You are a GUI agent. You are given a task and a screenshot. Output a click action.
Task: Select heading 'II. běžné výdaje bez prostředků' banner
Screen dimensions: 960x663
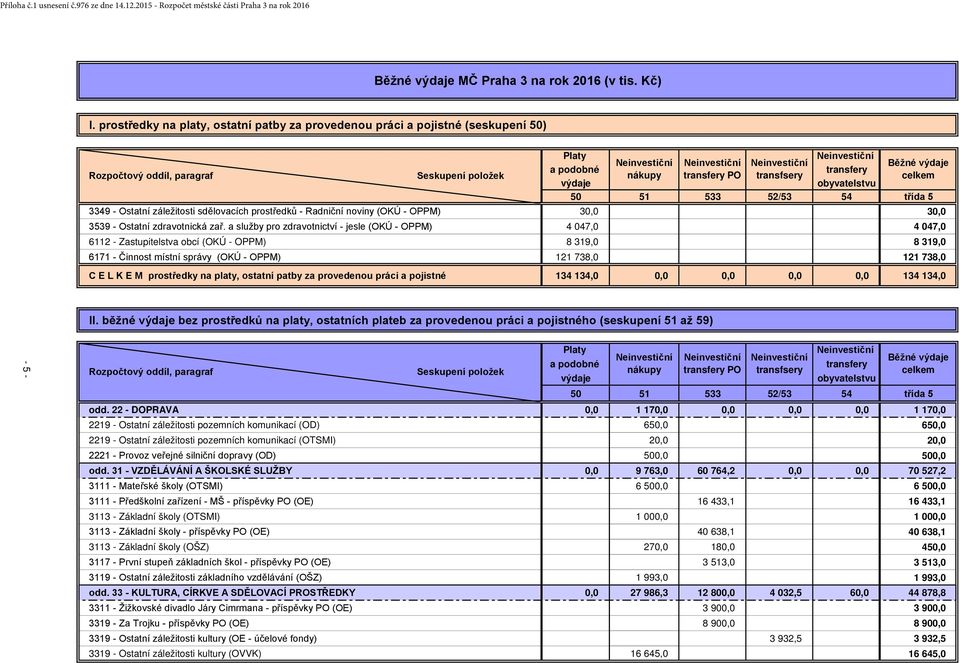[517, 320]
